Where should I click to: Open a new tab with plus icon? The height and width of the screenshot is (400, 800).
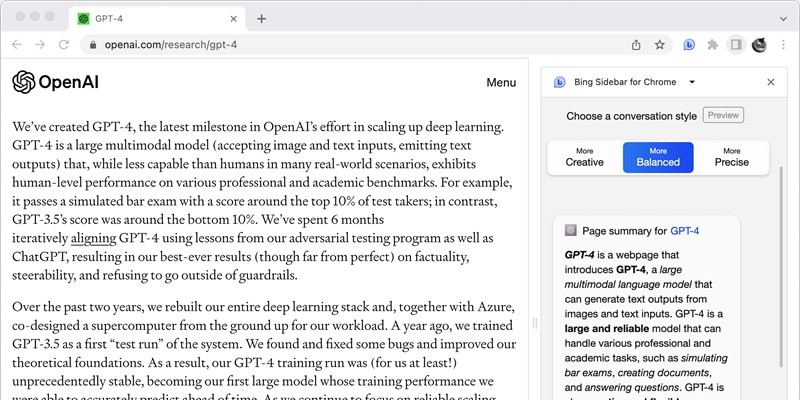pyautogui.click(x=261, y=19)
